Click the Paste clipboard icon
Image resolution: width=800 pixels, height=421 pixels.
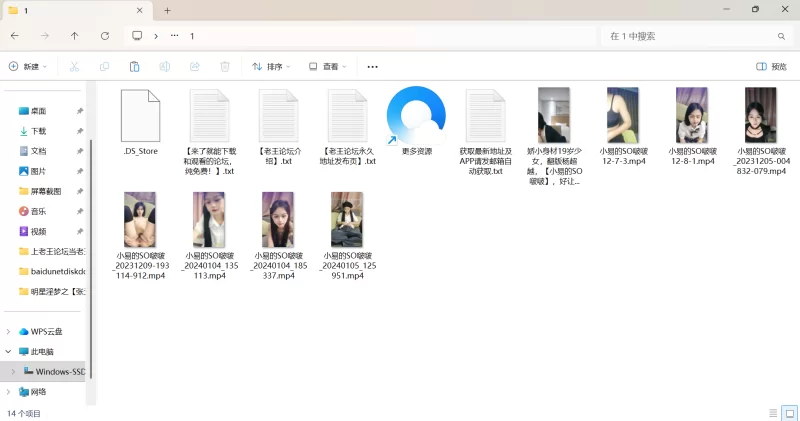[x=134, y=67]
